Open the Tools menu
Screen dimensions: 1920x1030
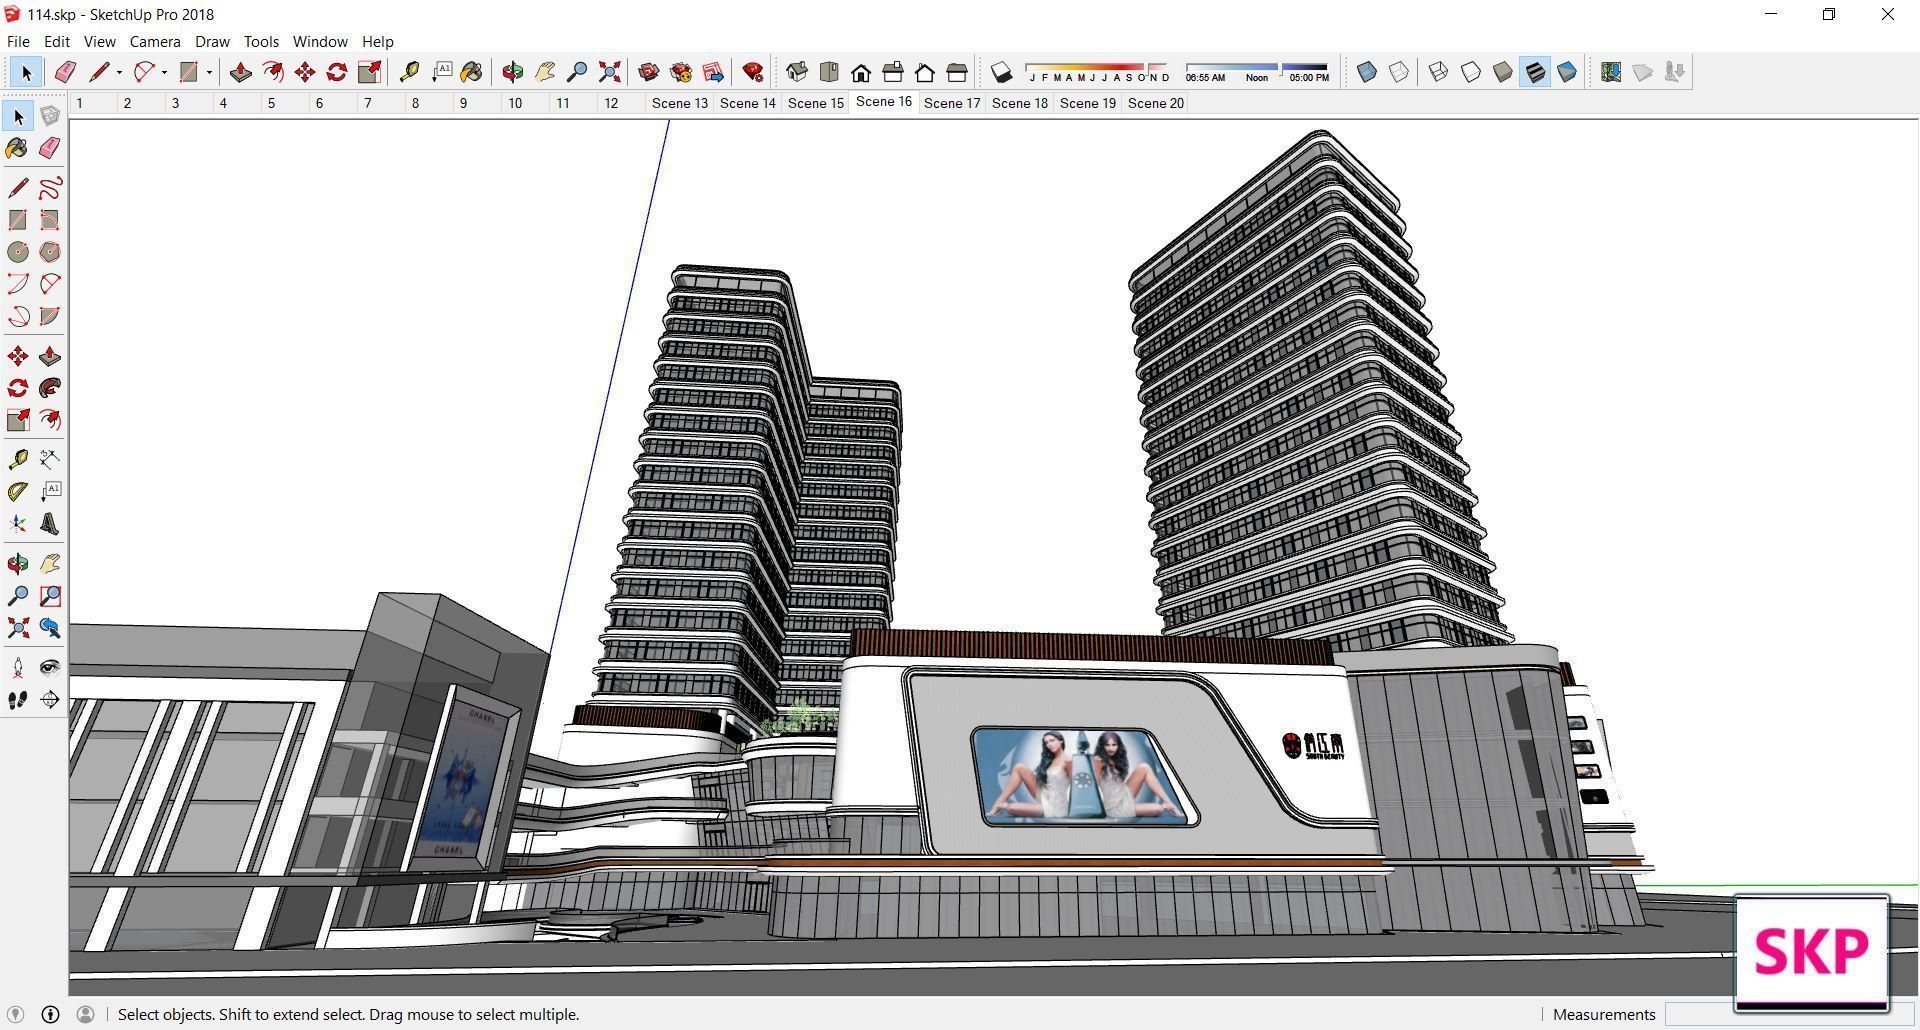coord(261,41)
